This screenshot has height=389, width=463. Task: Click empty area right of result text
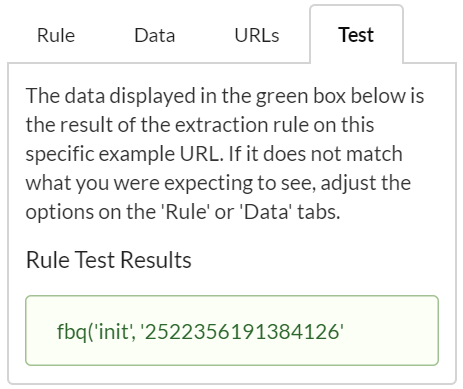click(390, 332)
